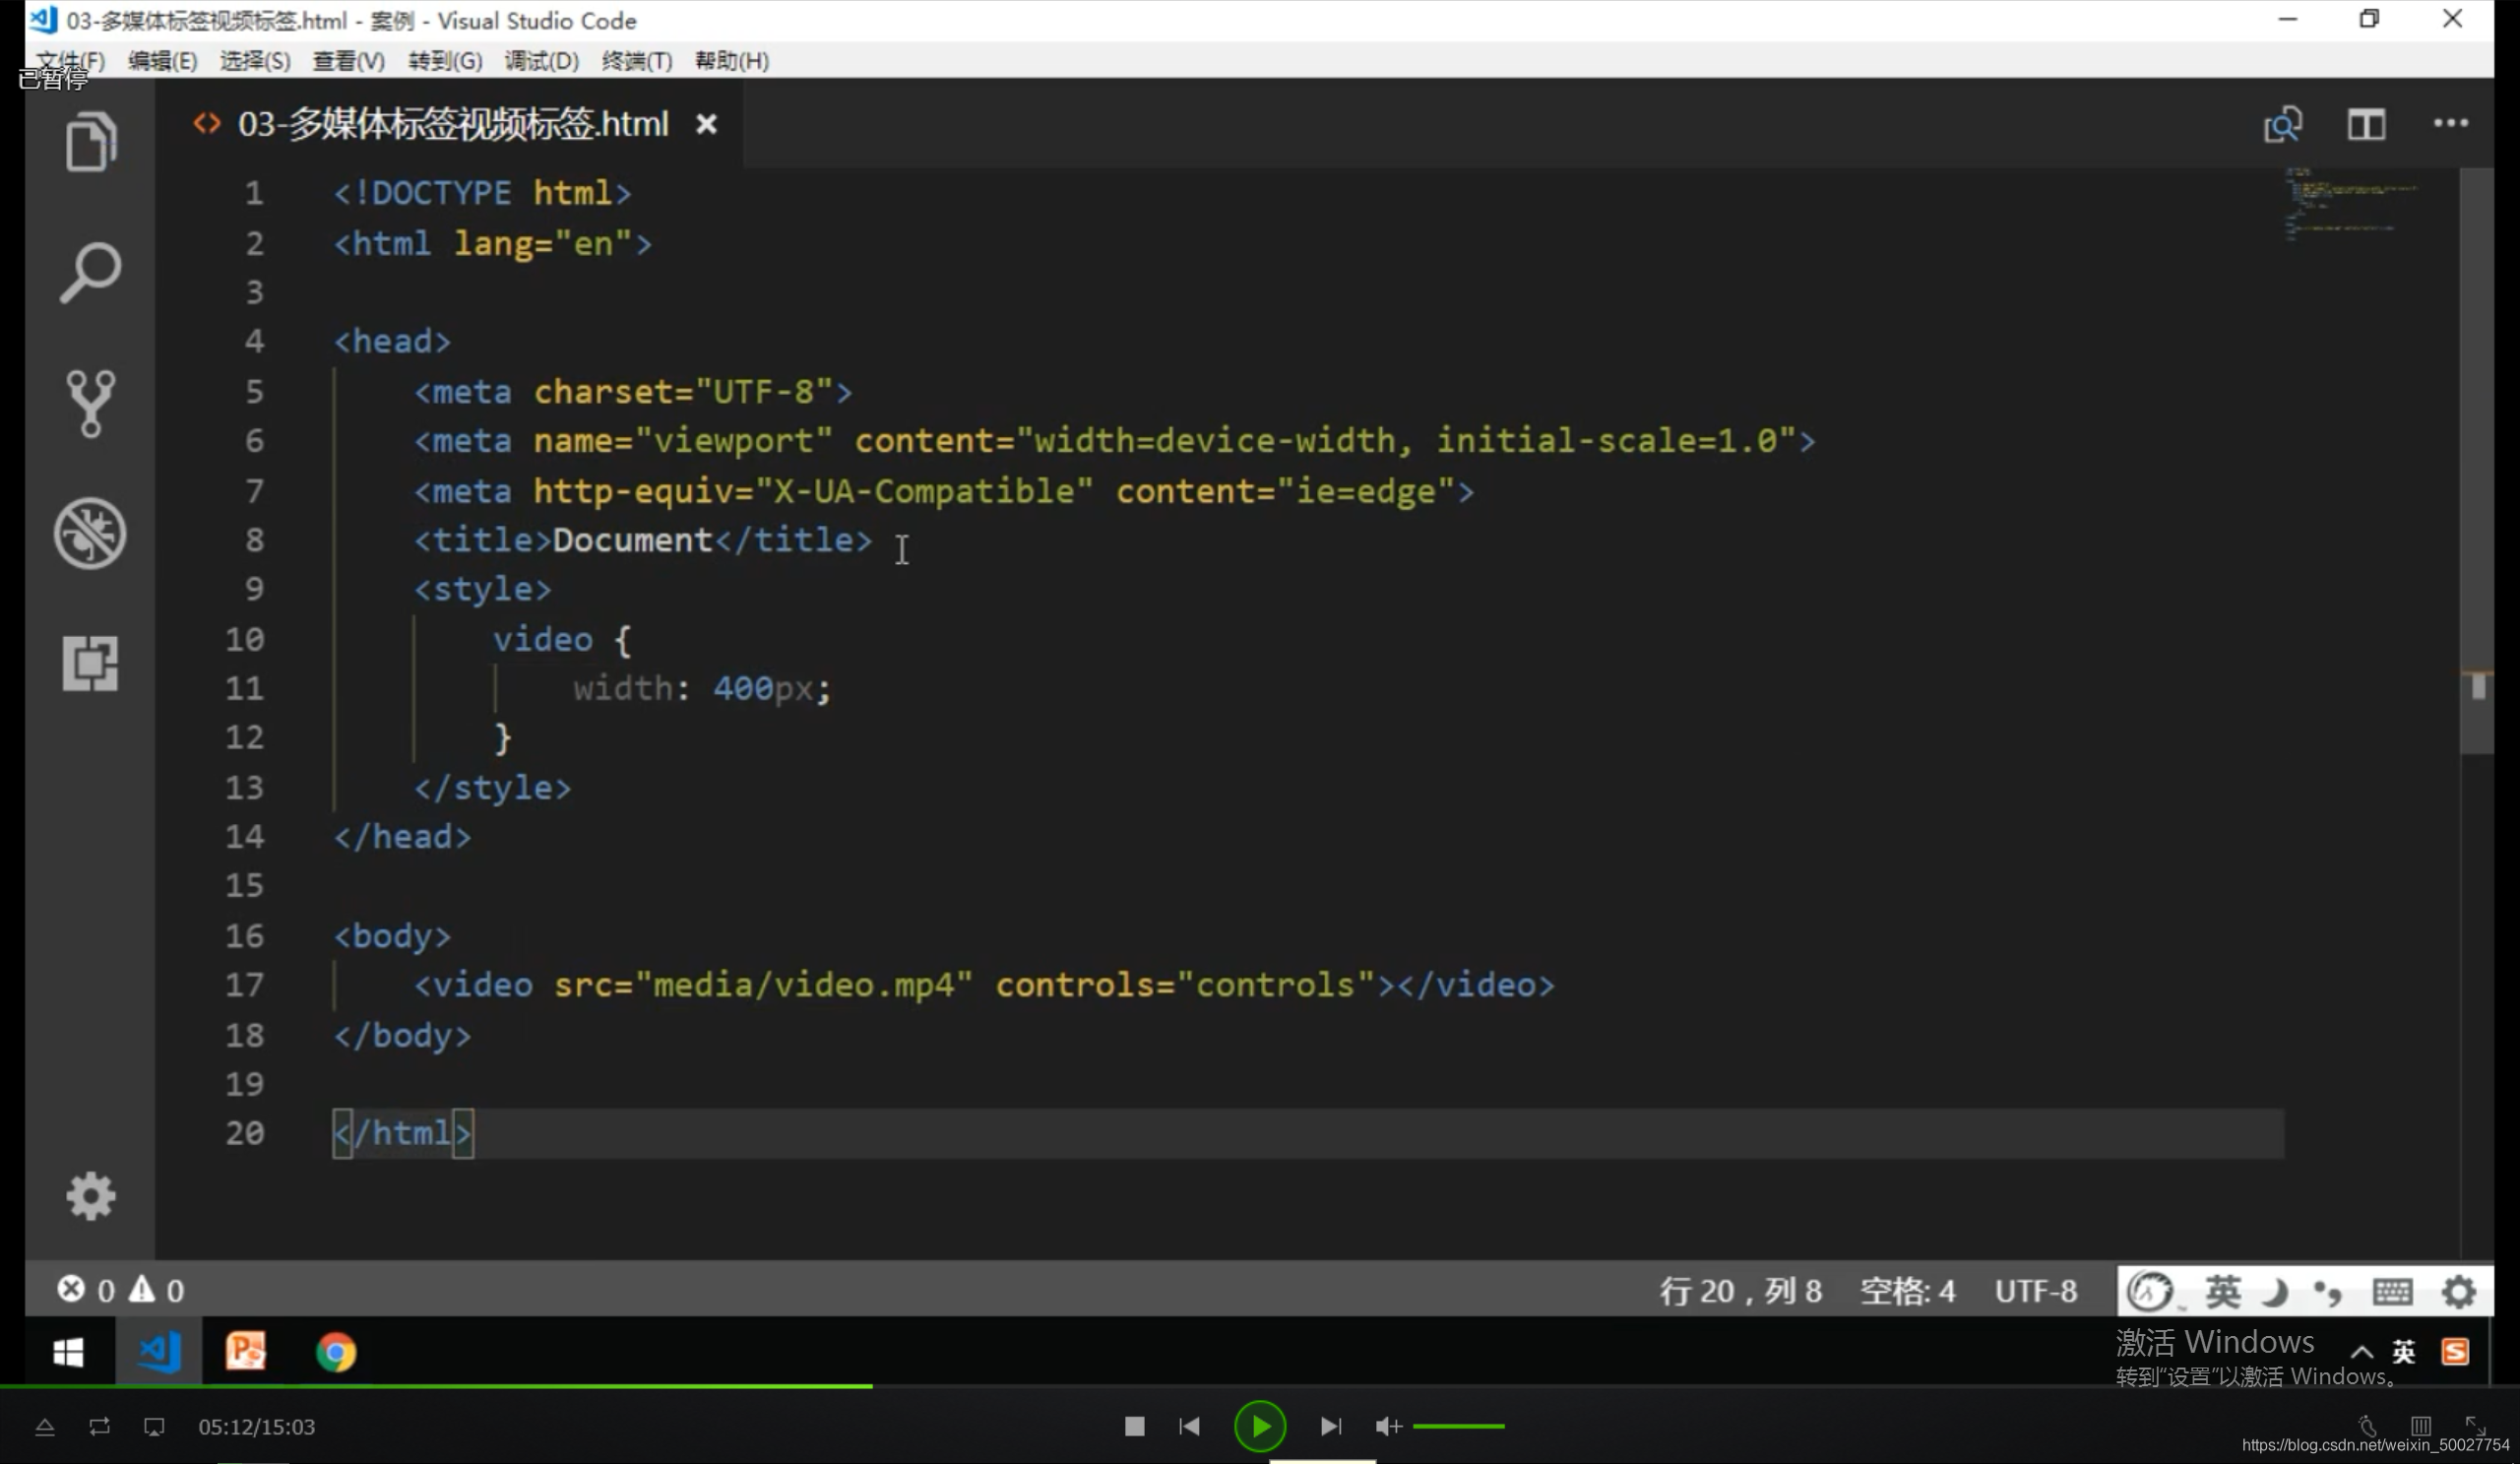Click the 英 input indicator in the system tray
Viewport: 2520px width, 1464px height.
point(2404,1352)
